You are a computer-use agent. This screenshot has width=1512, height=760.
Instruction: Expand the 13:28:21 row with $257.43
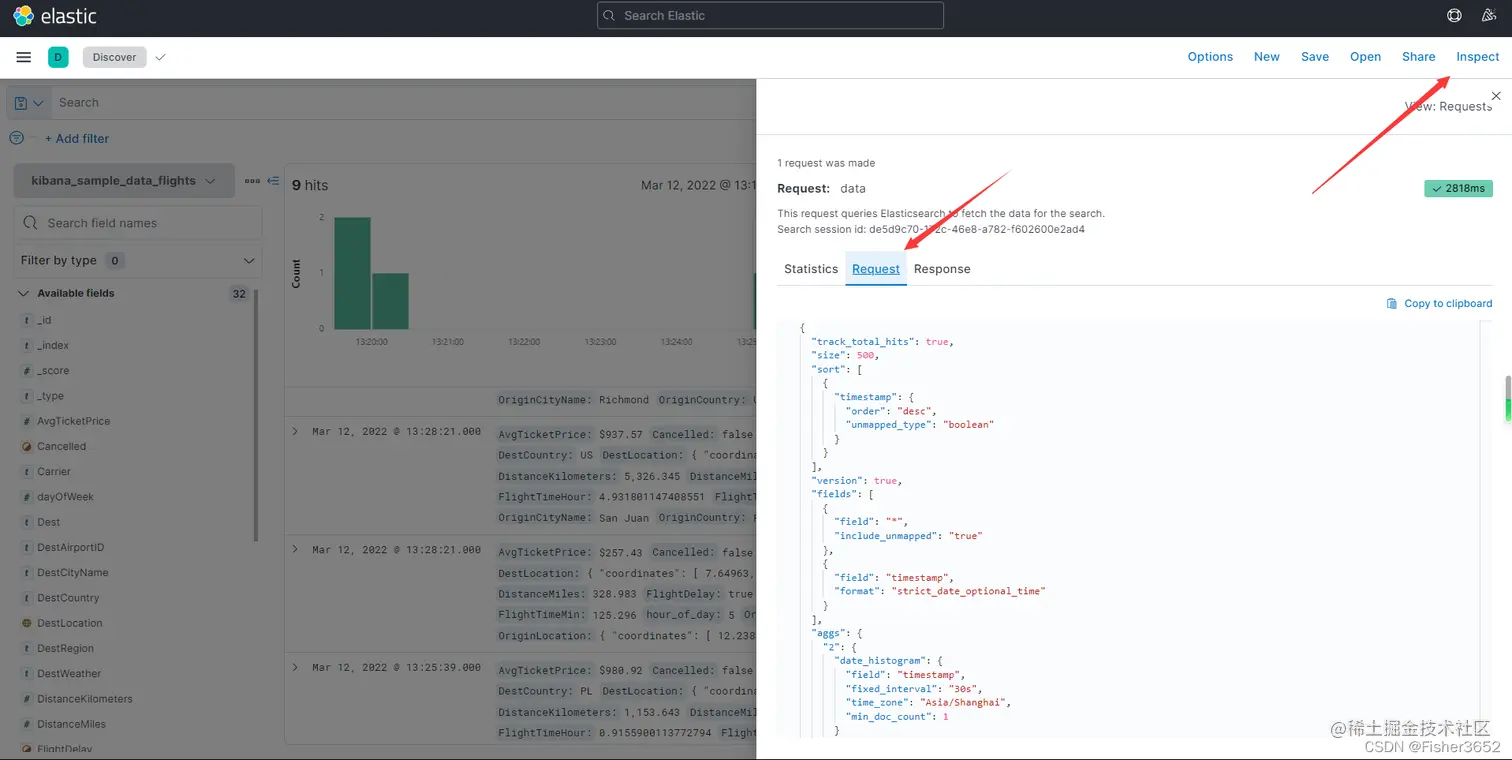pos(295,550)
